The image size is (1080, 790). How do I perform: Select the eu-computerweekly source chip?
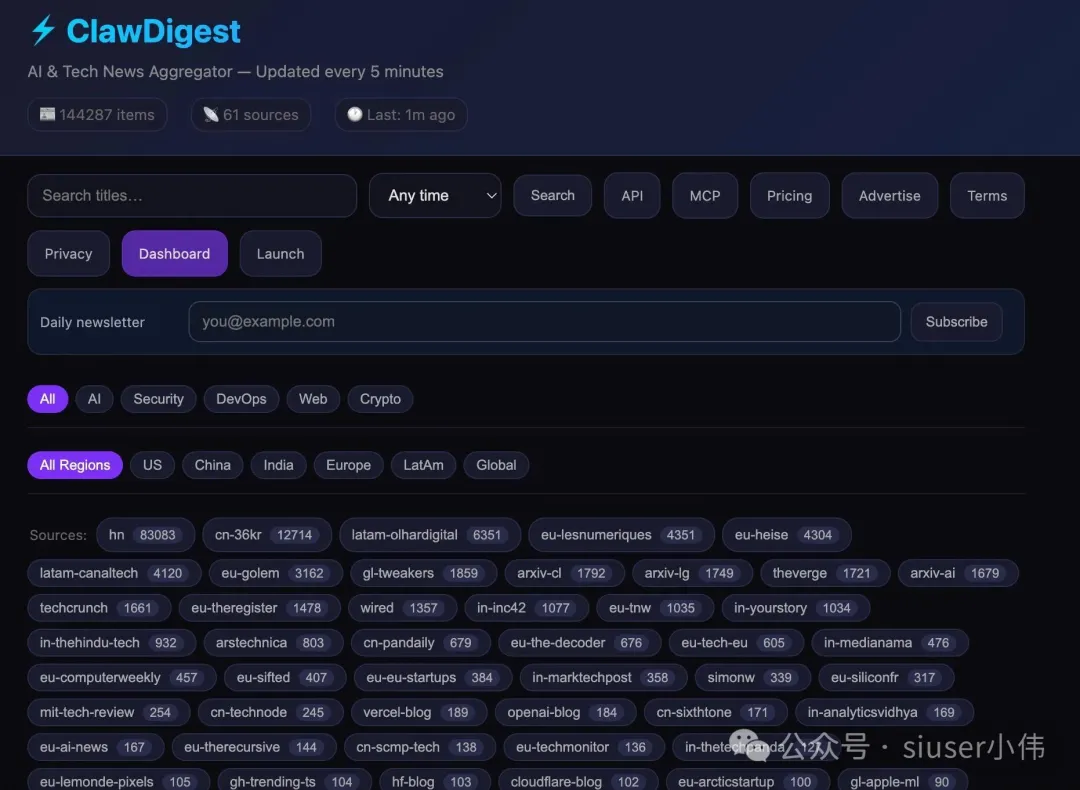pyautogui.click(x=122, y=678)
